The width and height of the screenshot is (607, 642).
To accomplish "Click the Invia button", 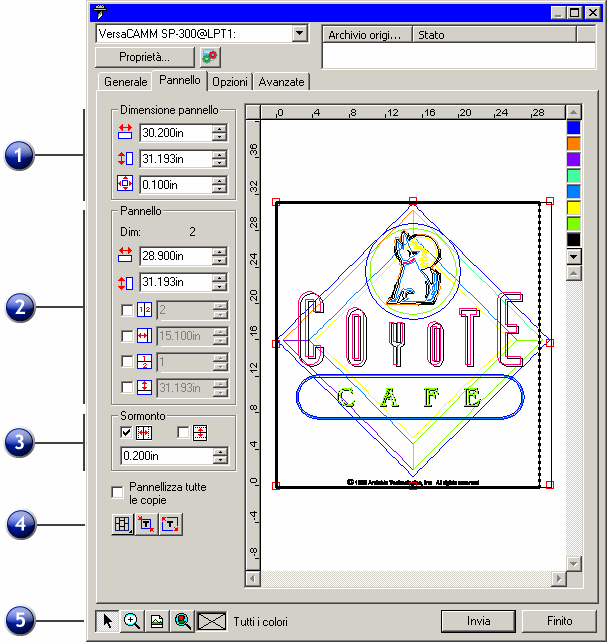I will 478,621.
